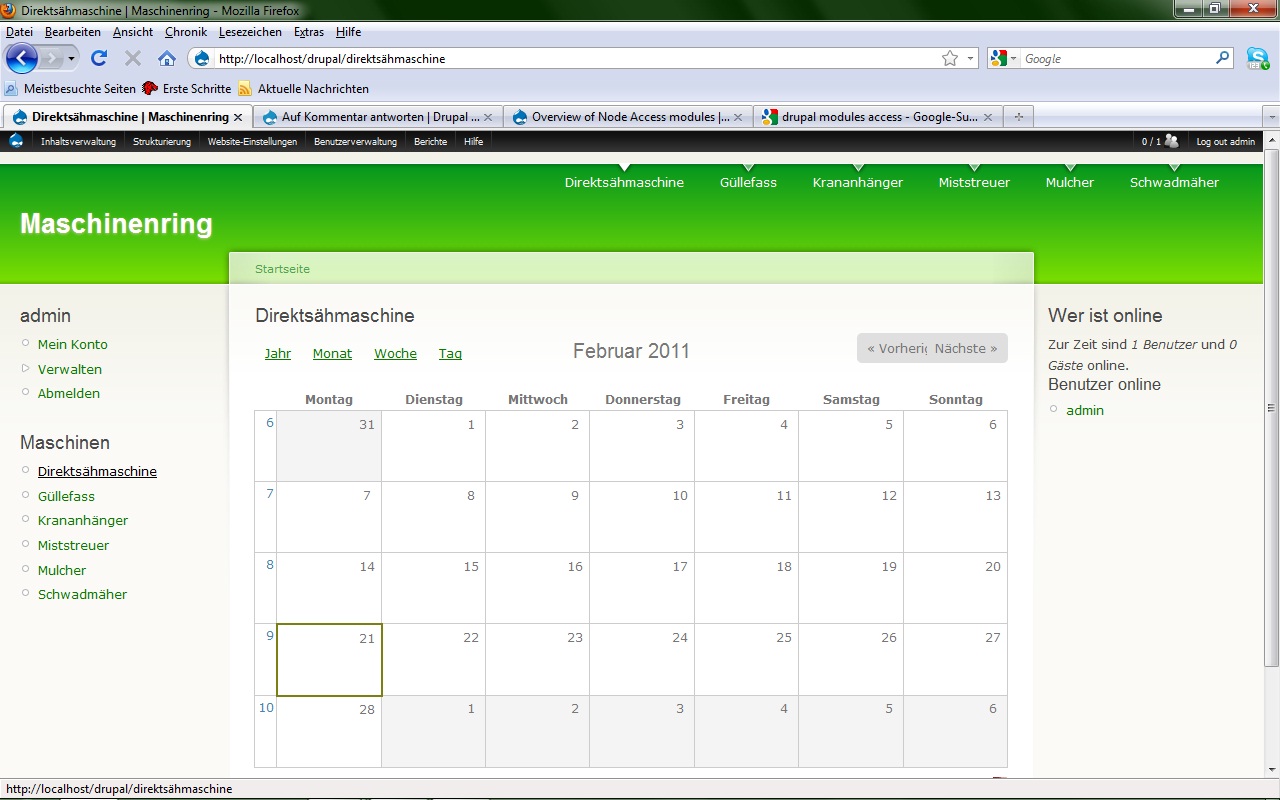Open the search engine selector dropdown

pos(1002,58)
